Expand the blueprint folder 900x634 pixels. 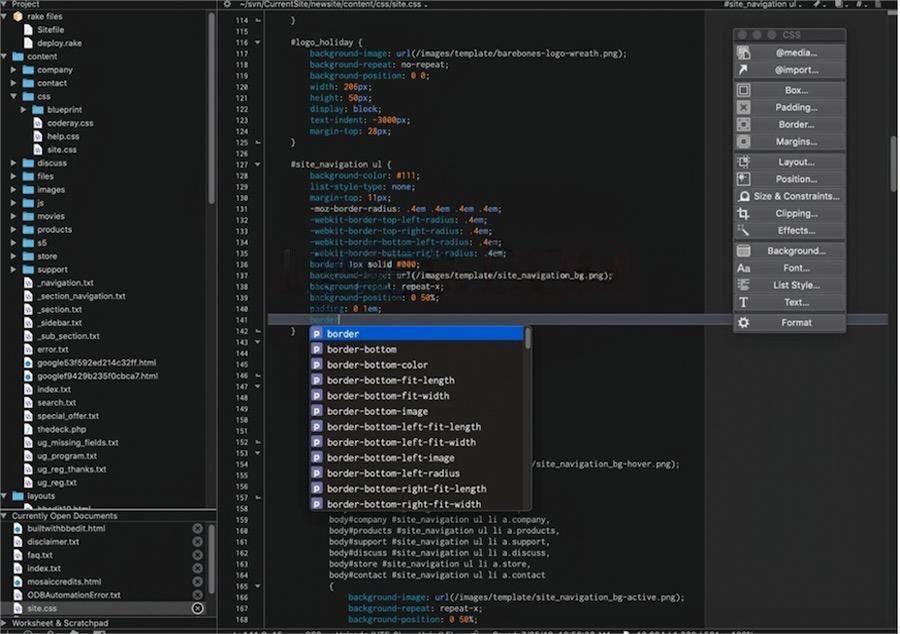pos(24,110)
